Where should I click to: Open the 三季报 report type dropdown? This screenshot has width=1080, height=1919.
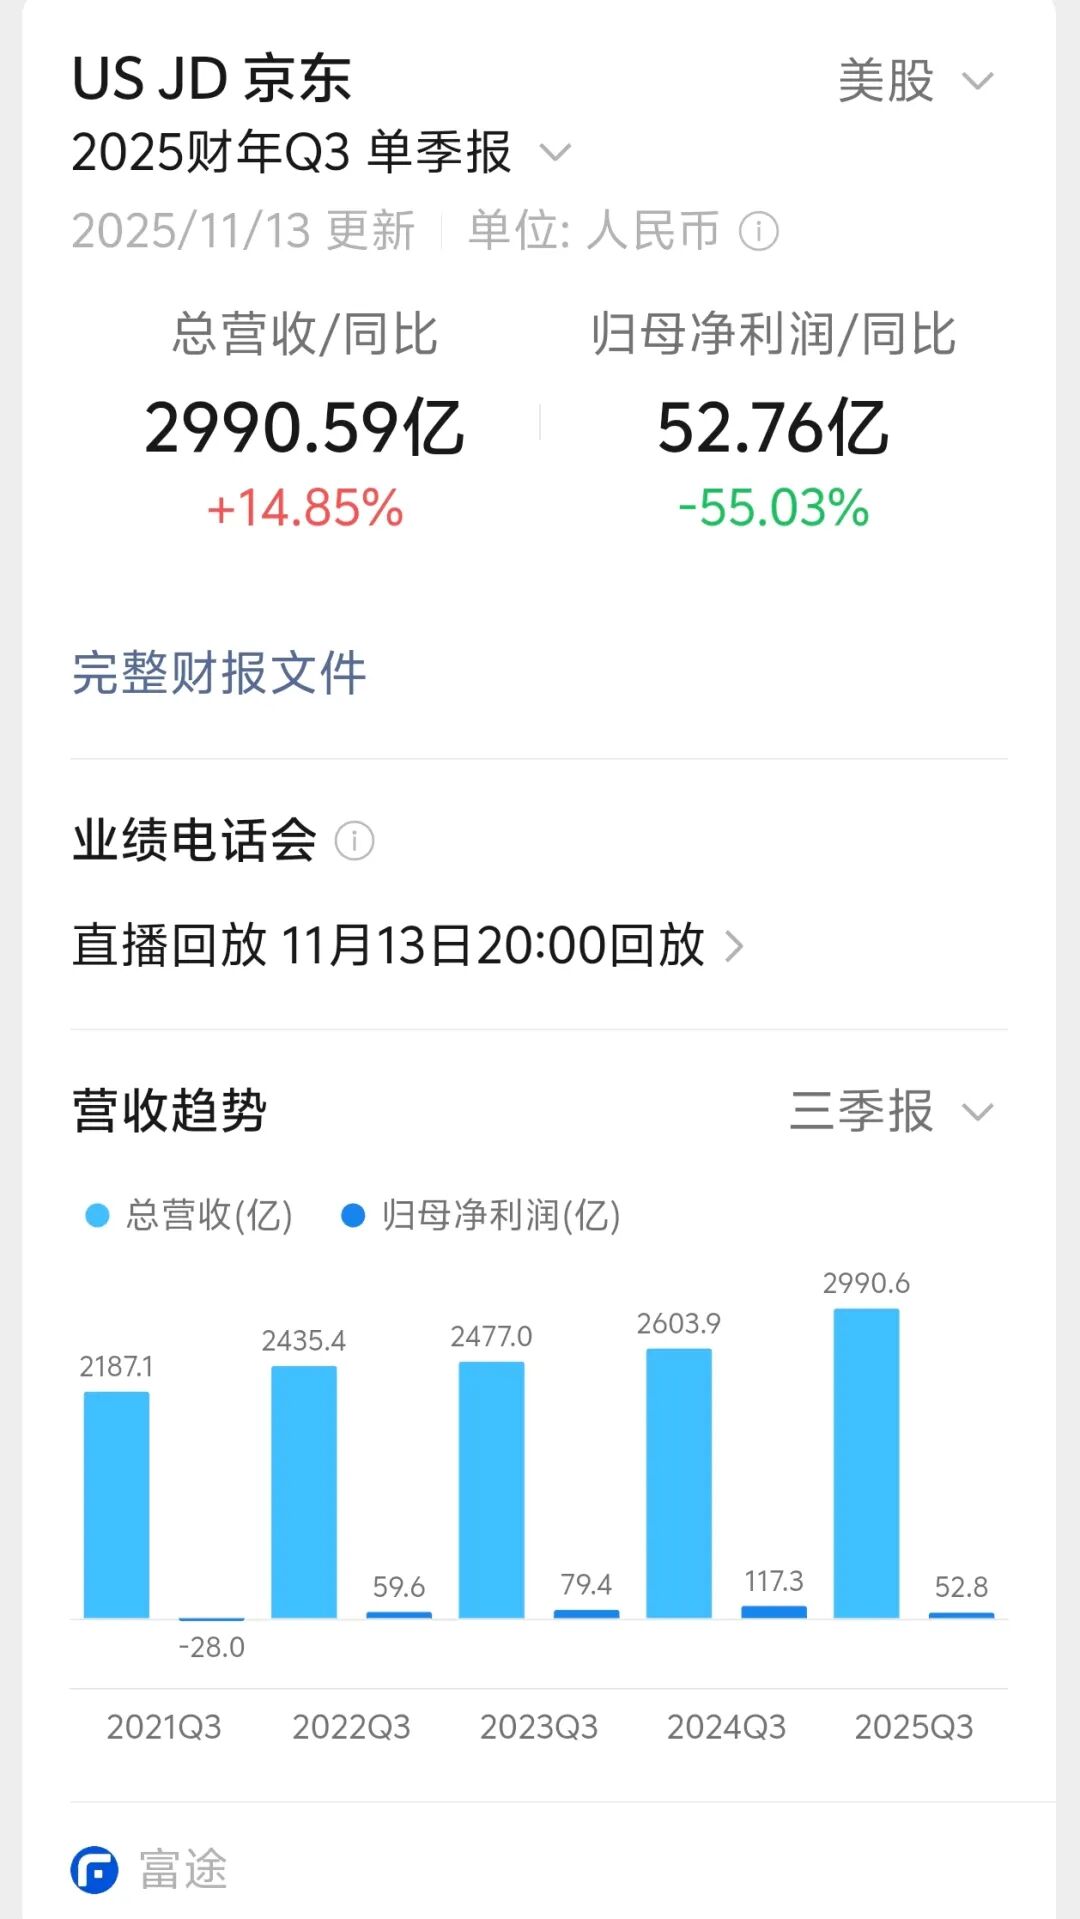(890, 1111)
